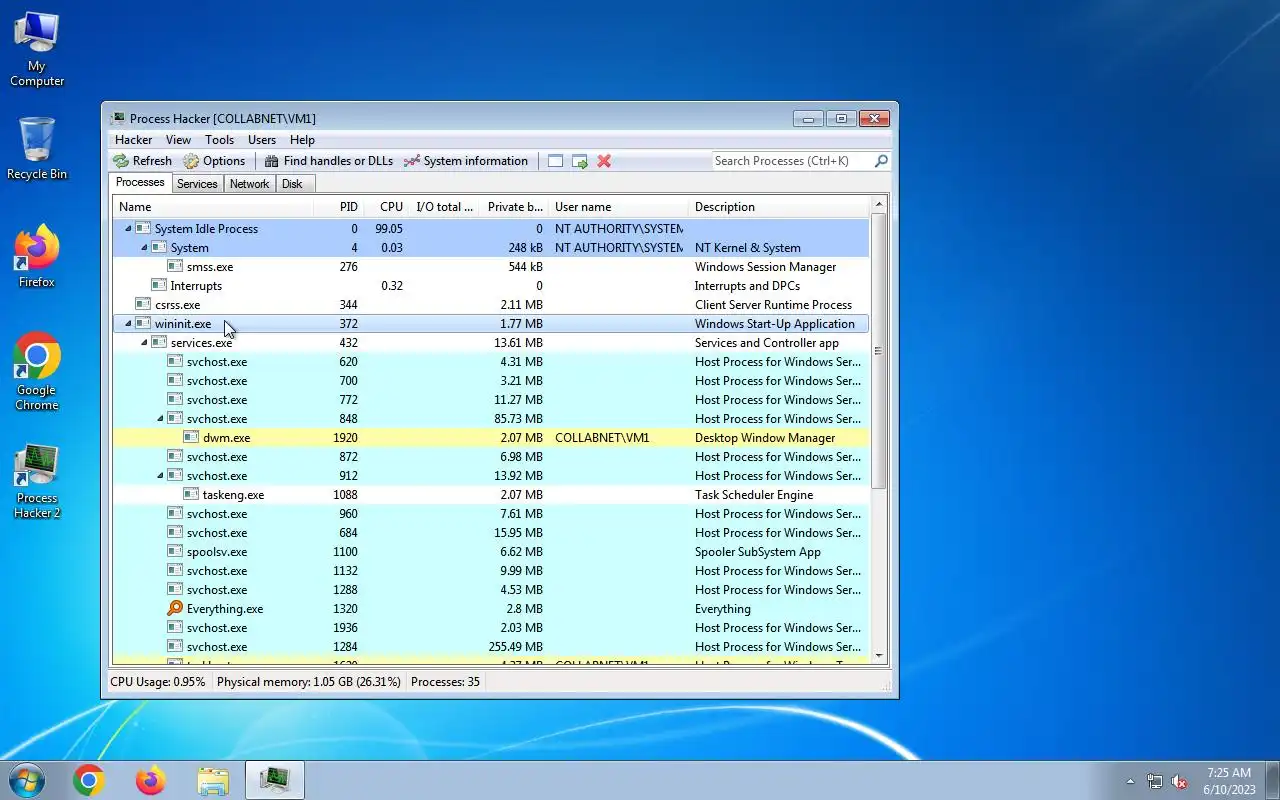The height and width of the screenshot is (800, 1280).
Task: Select the csrss.exe process row
Action: coord(490,305)
